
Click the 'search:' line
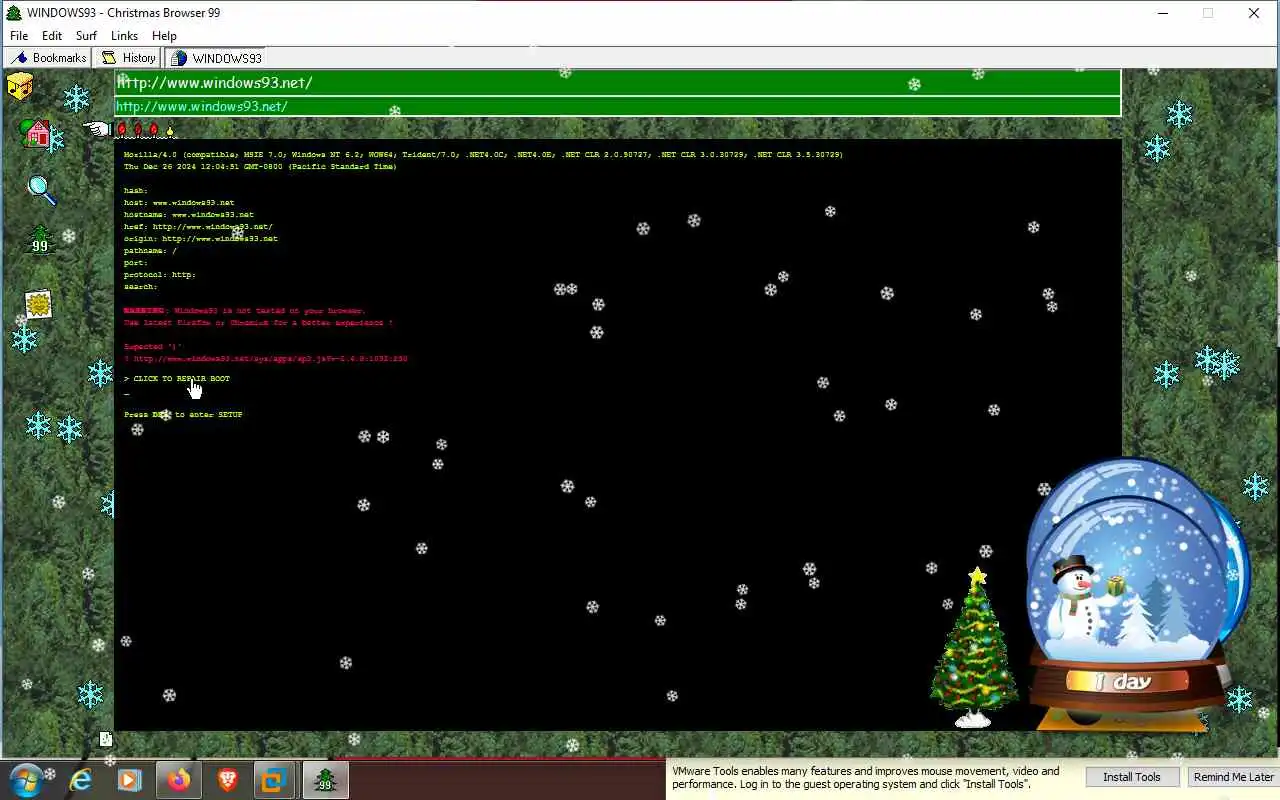coord(141,287)
